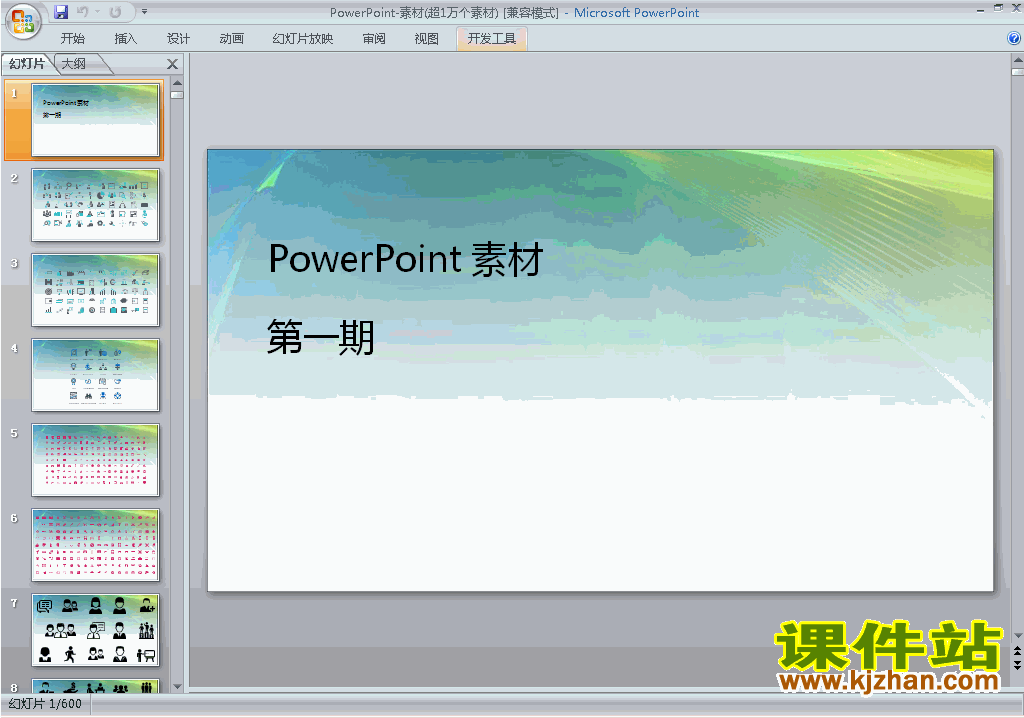Undo the last action
The width and height of the screenshot is (1024, 718).
point(82,12)
